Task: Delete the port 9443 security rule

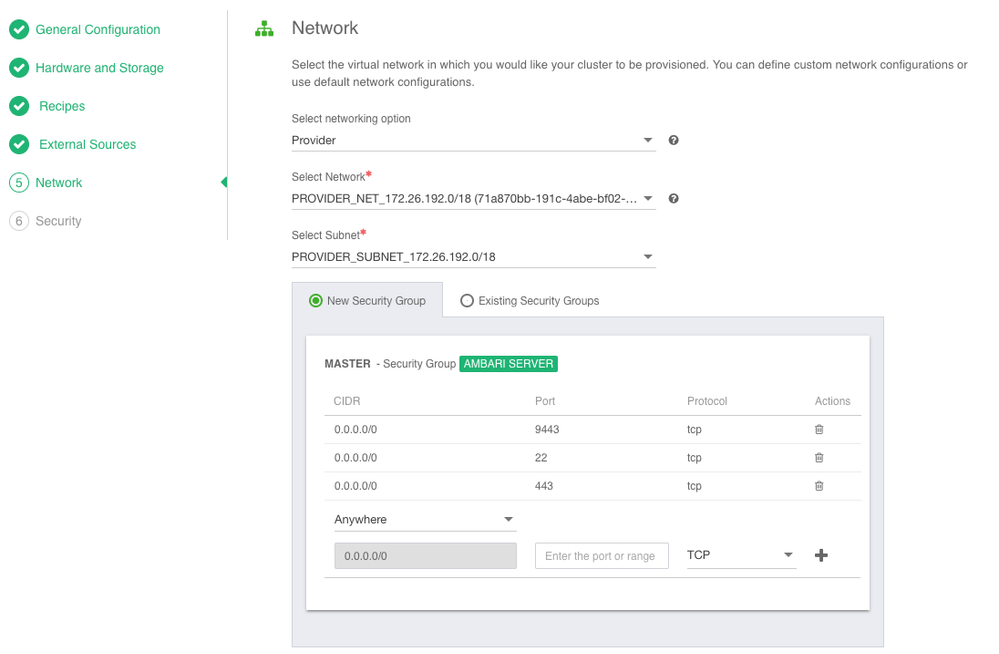Action: click(x=819, y=430)
